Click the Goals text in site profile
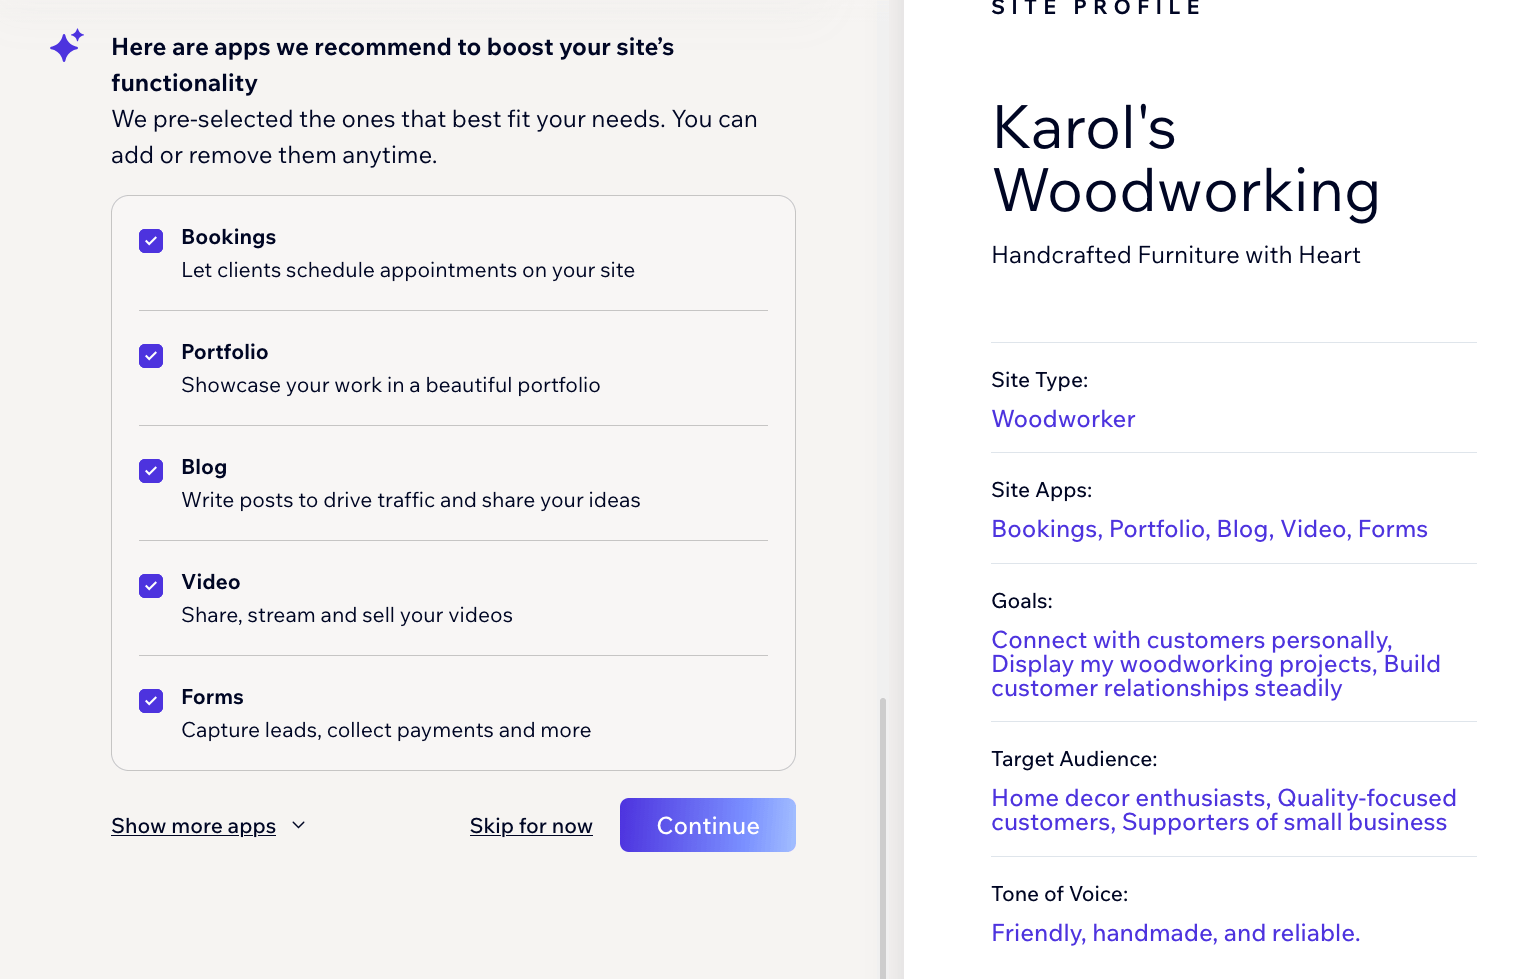The width and height of the screenshot is (1526, 979). click(x=1215, y=664)
